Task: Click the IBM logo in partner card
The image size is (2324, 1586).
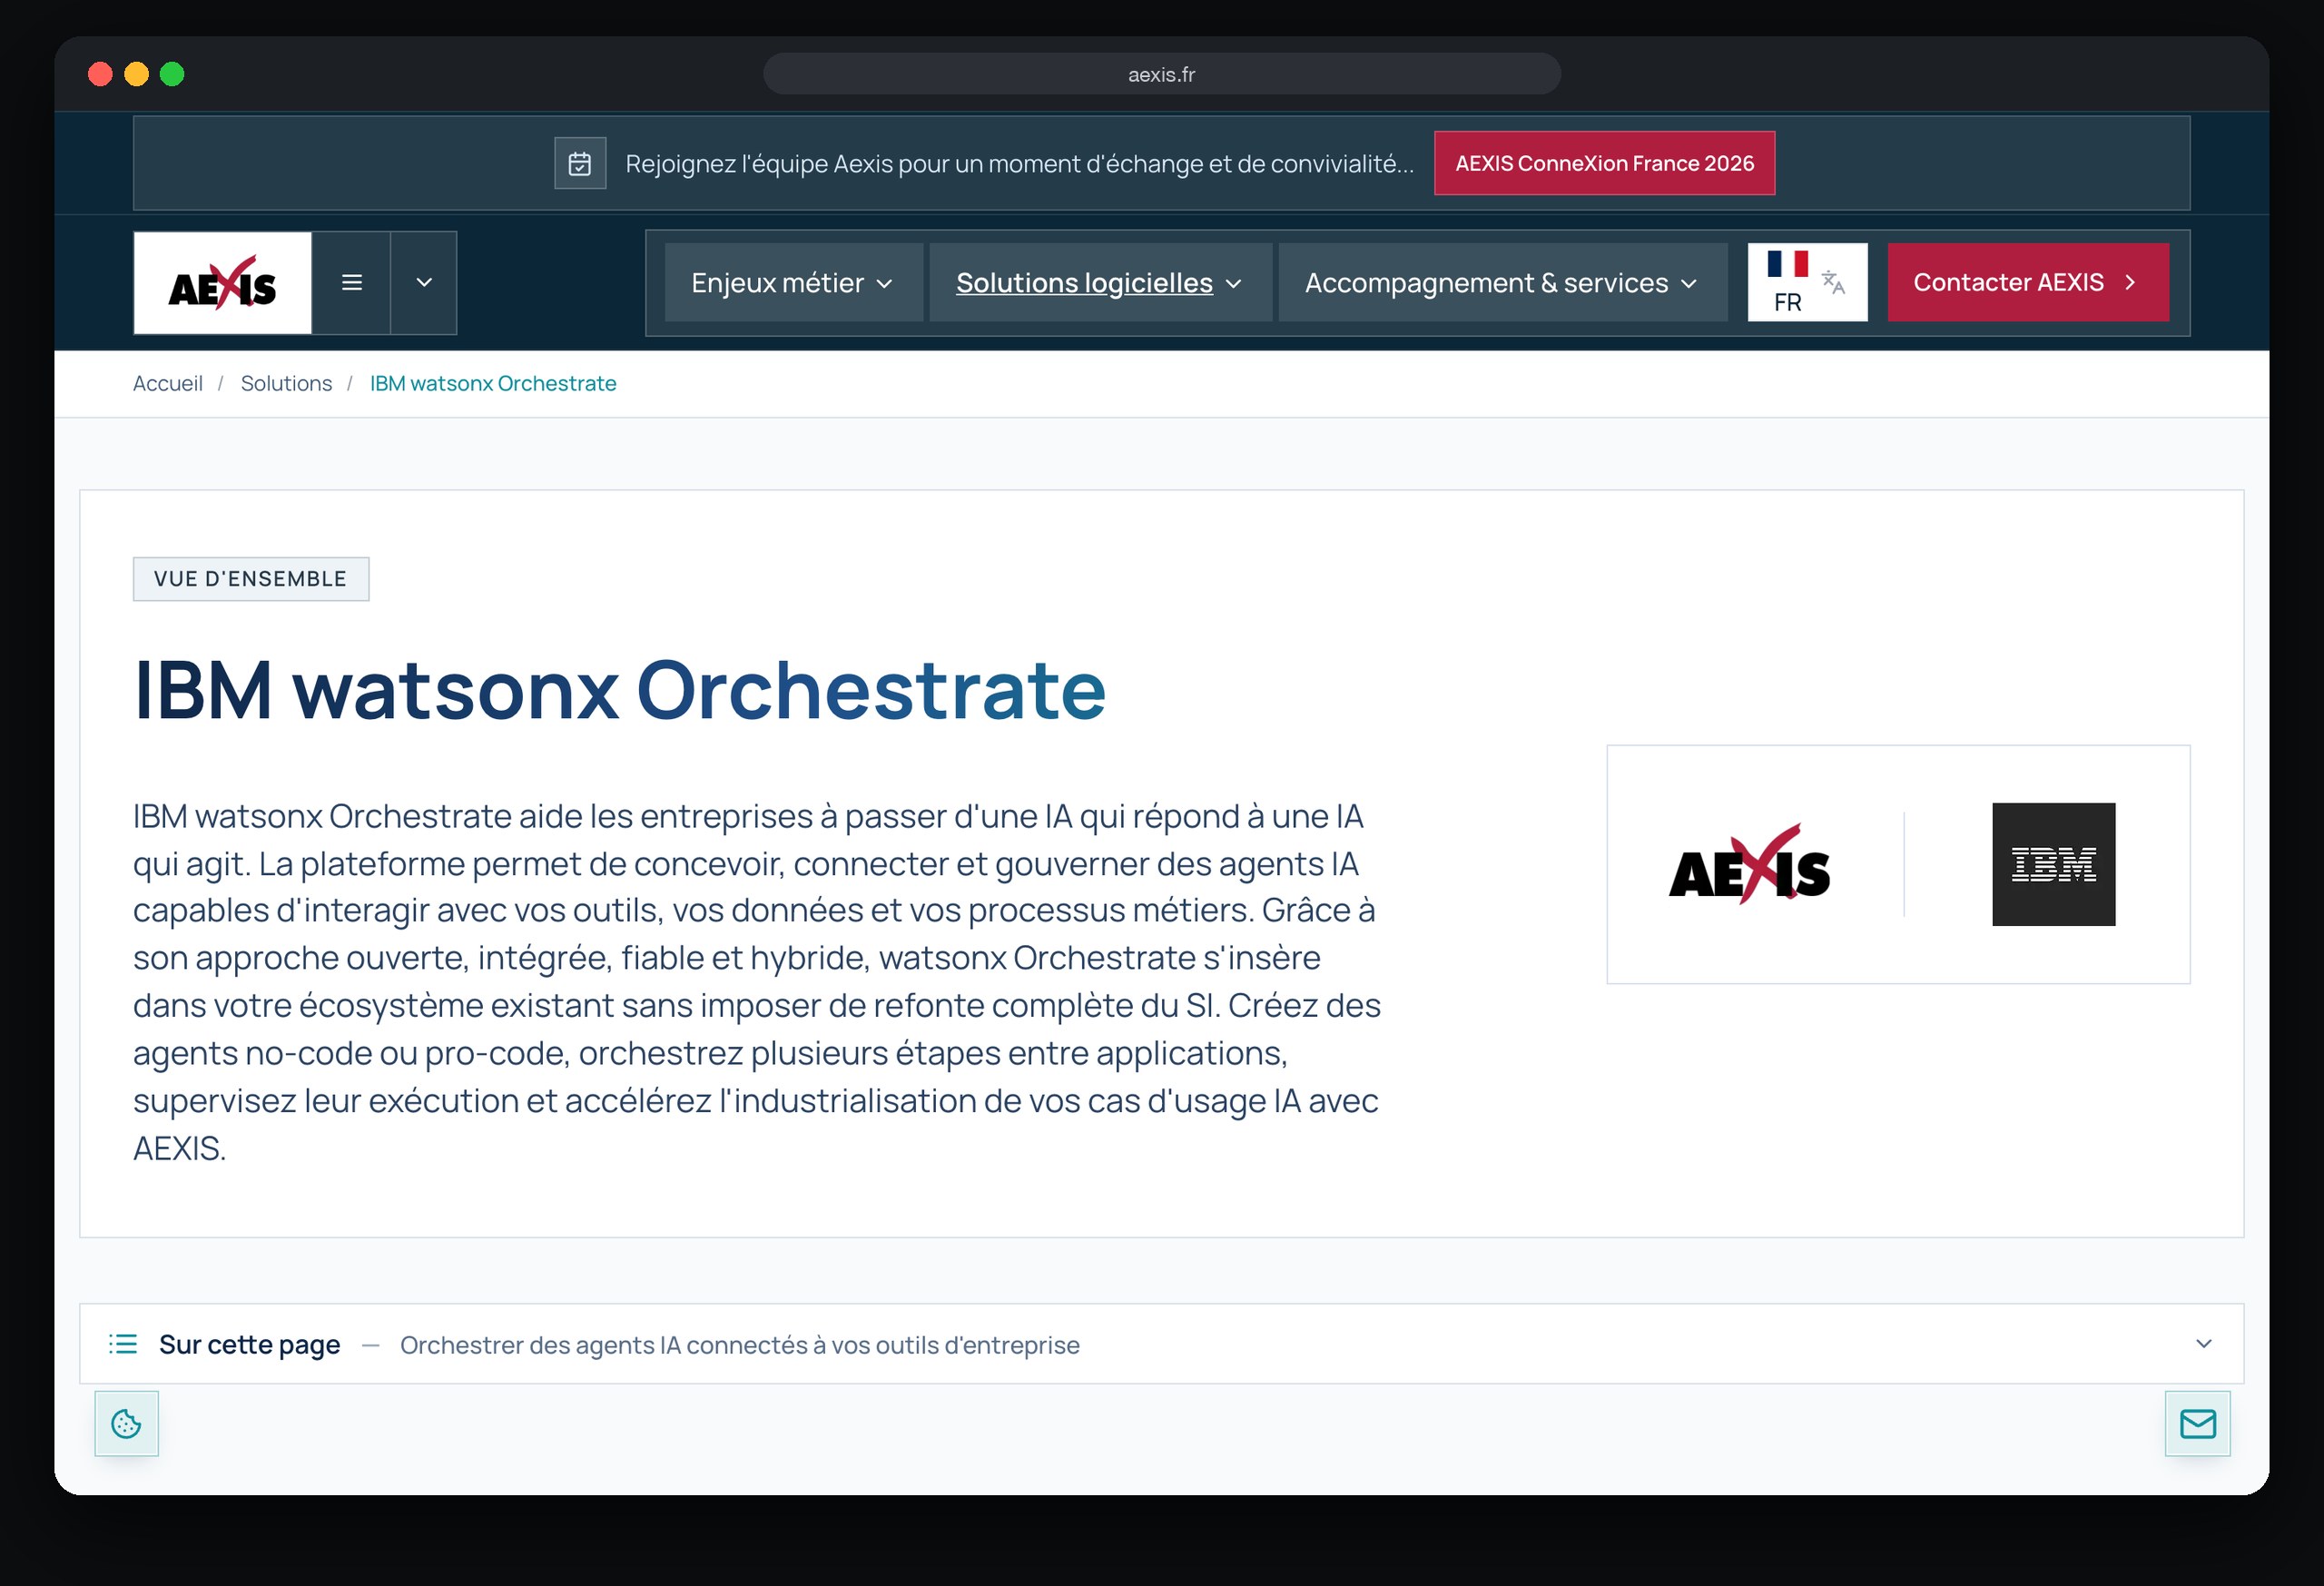Action: click(2053, 864)
